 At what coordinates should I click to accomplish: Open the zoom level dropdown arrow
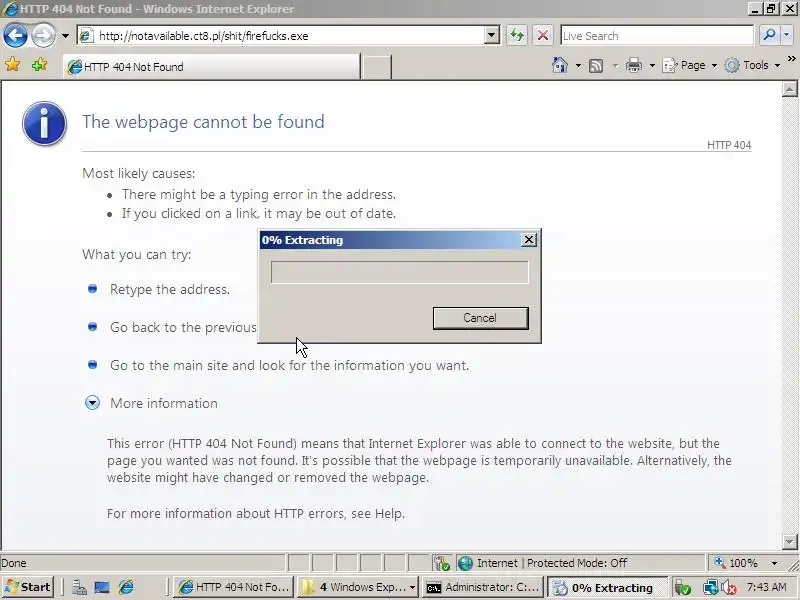(x=774, y=563)
